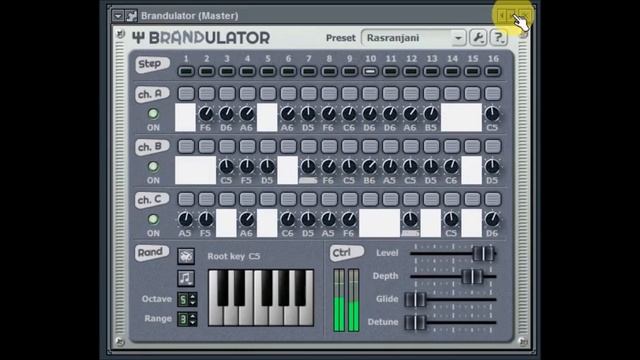This screenshot has width=640, height=360.
Task: Toggle channel C step 3 button
Action: click(227, 199)
